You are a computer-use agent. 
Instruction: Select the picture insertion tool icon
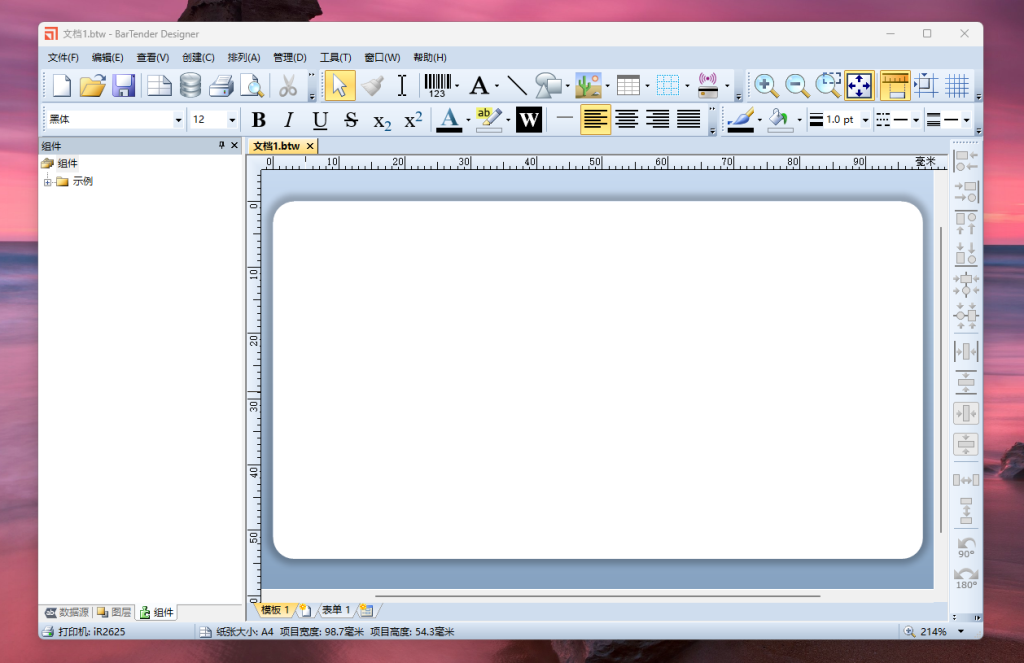[588, 85]
